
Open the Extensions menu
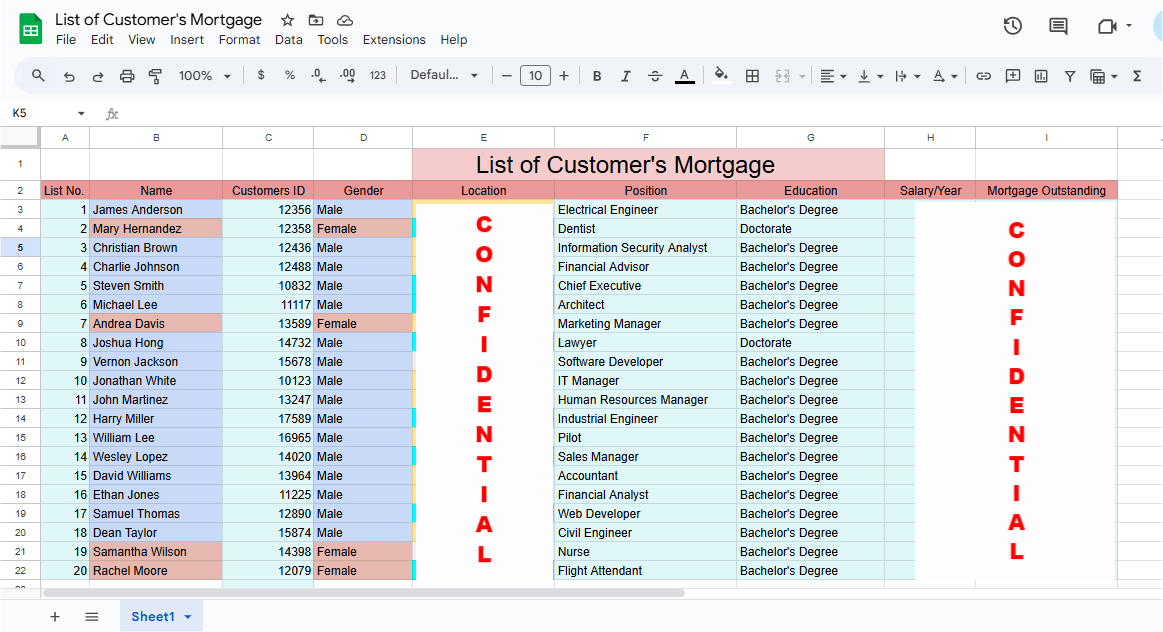pyautogui.click(x=394, y=40)
